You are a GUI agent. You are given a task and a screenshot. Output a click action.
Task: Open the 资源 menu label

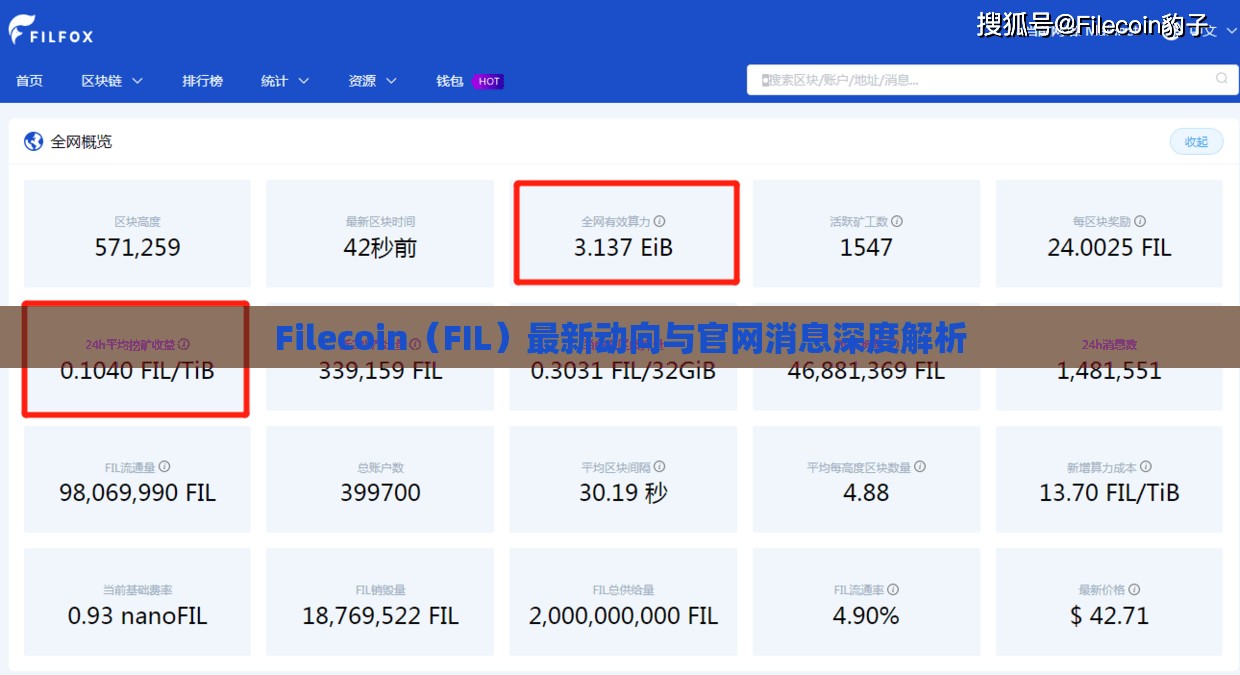tap(362, 81)
